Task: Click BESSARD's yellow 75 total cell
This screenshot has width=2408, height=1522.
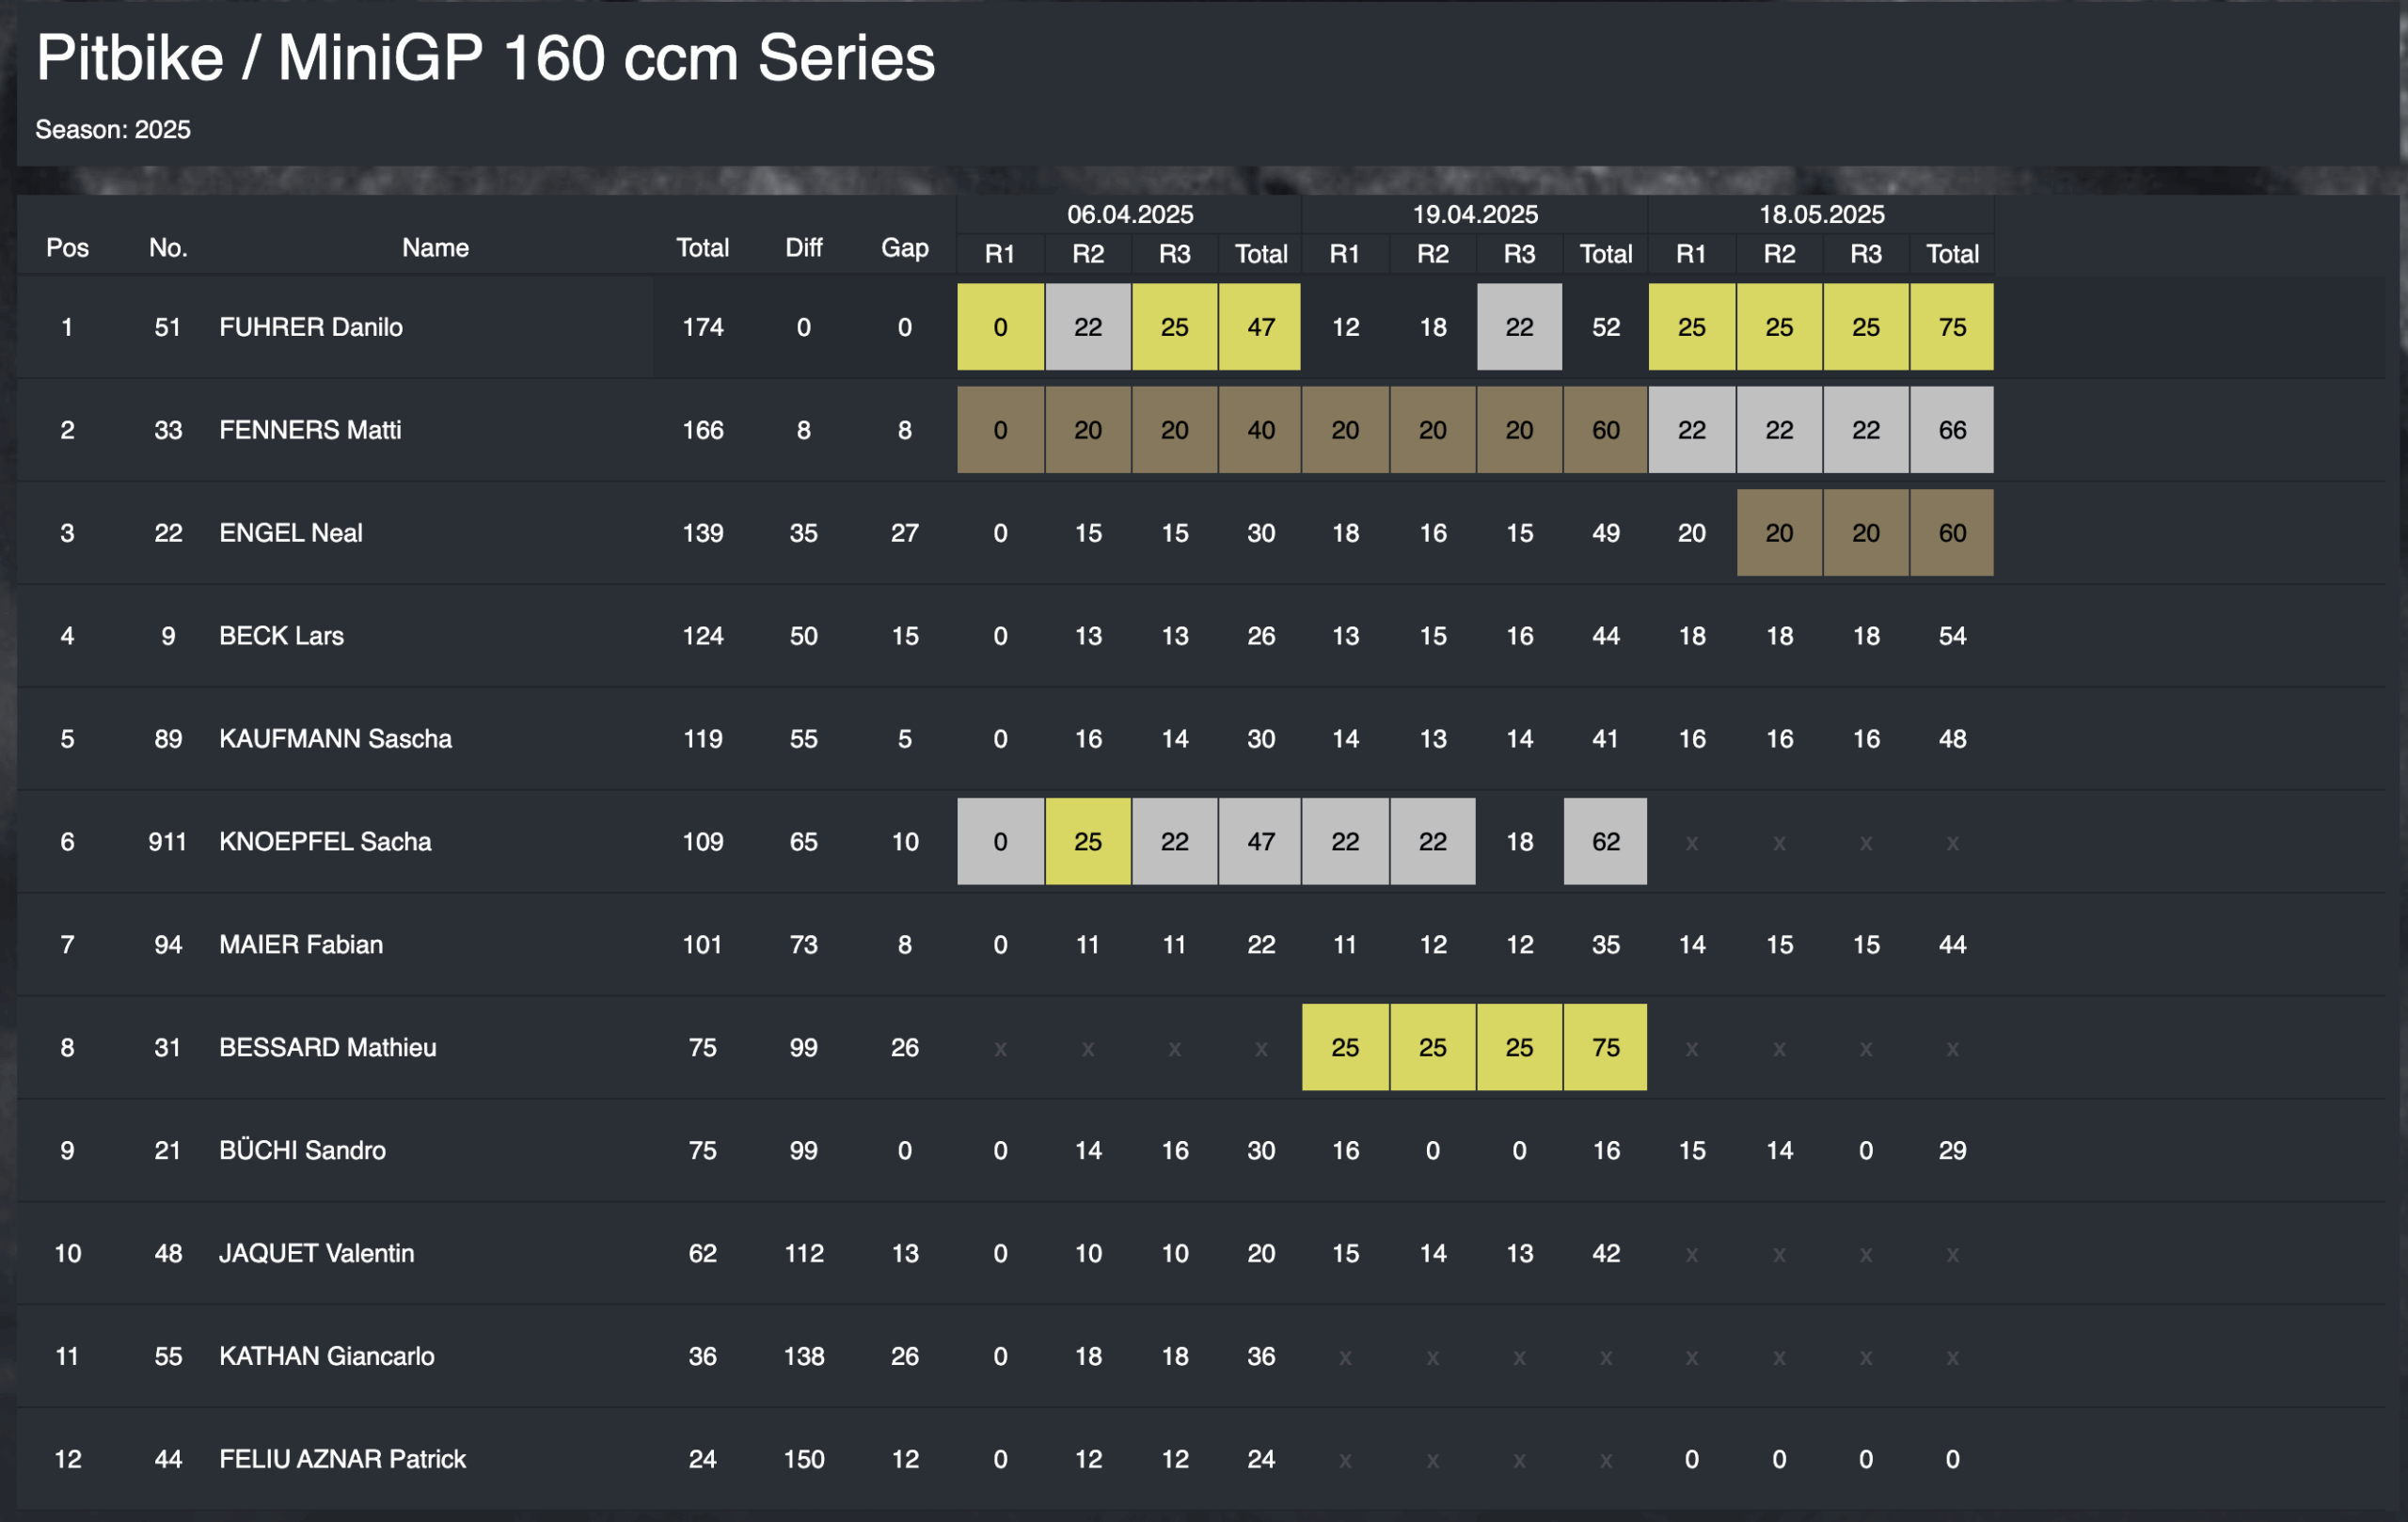Action: tap(1605, 1047)
